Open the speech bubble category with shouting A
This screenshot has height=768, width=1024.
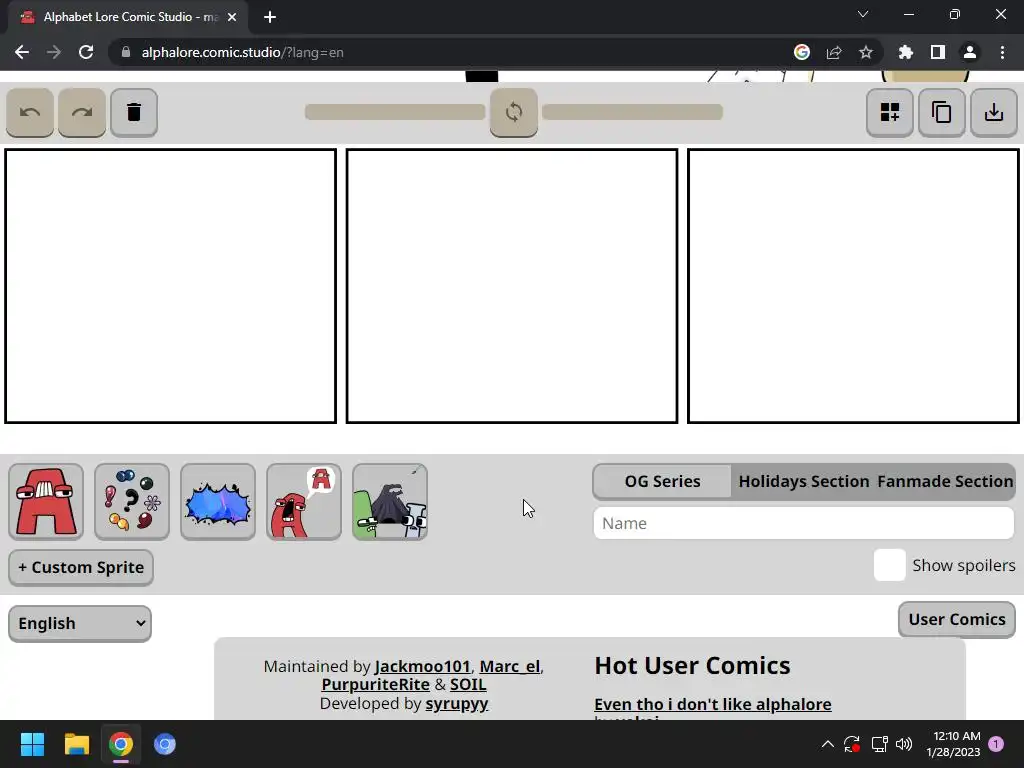coord(304,502)
